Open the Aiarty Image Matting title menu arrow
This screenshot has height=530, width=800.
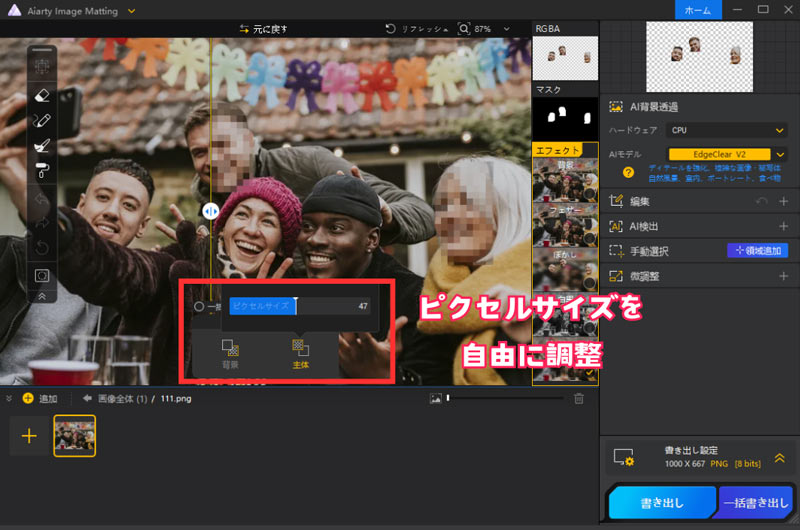(x=132, y=11)
